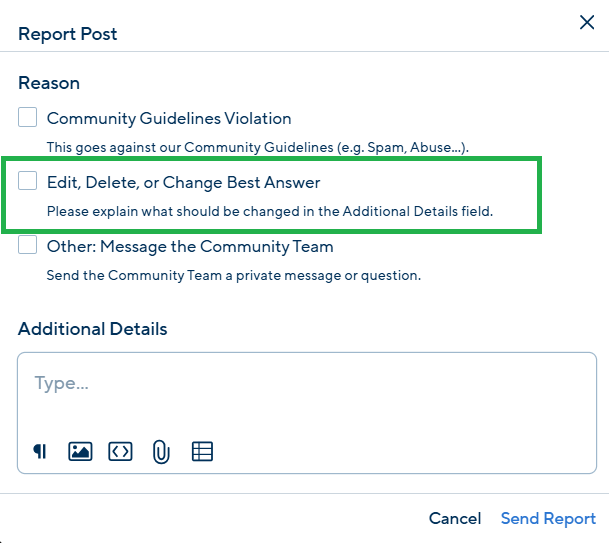Screen dimensions: 609x543
Task: Open the paragraph formatting menu icon
Action: pyautogui.click(x=40, y=451)
